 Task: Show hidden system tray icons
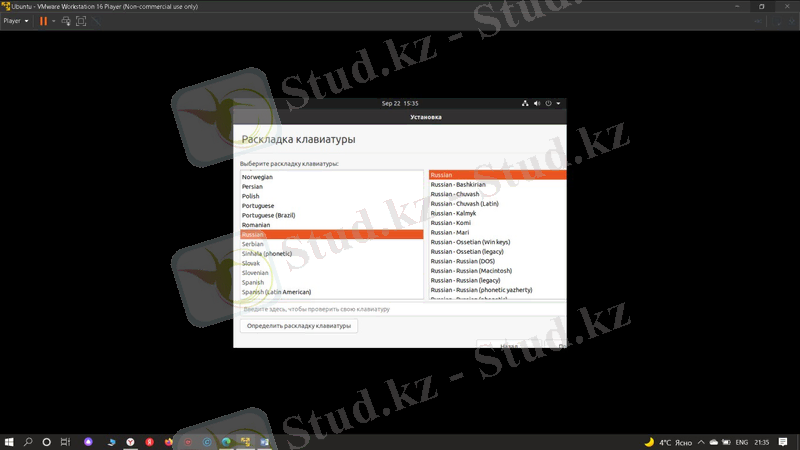[701, 442]
